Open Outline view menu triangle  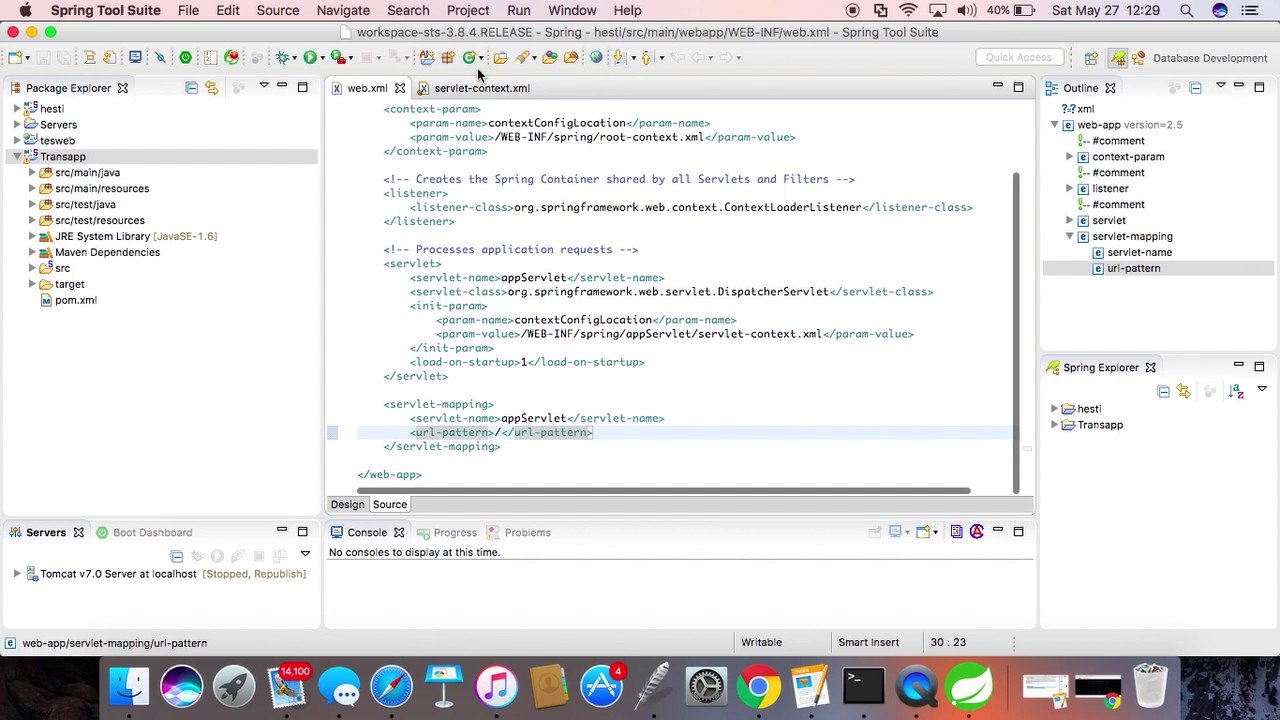(1221, 85)
